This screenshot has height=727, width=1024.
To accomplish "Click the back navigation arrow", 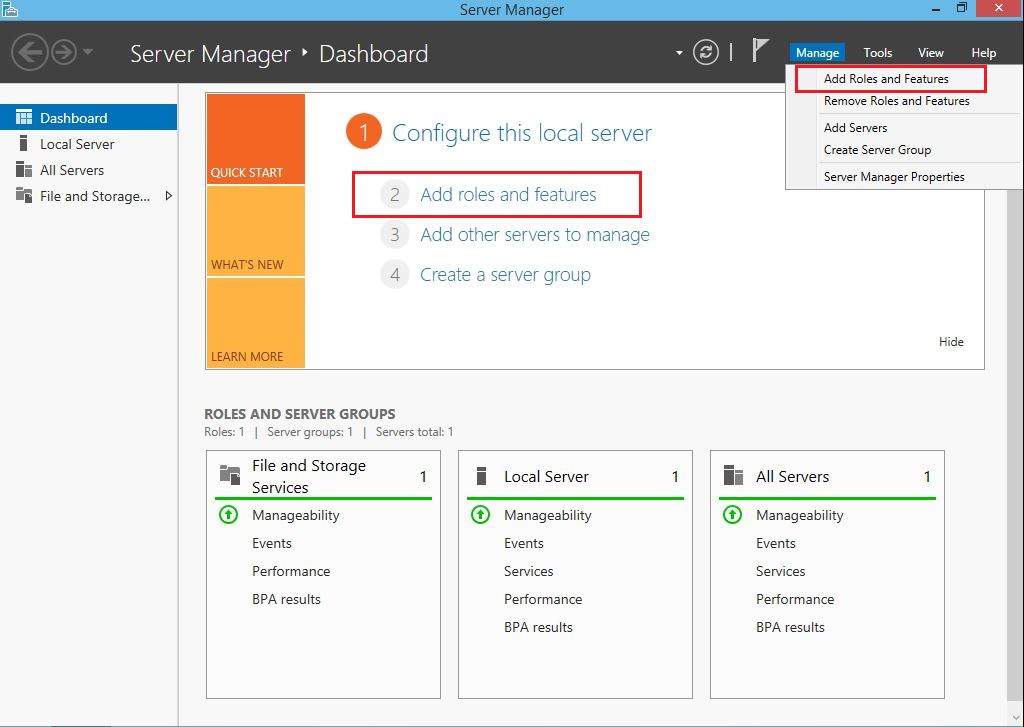I will pyautogui.click(x=28, y=52).
